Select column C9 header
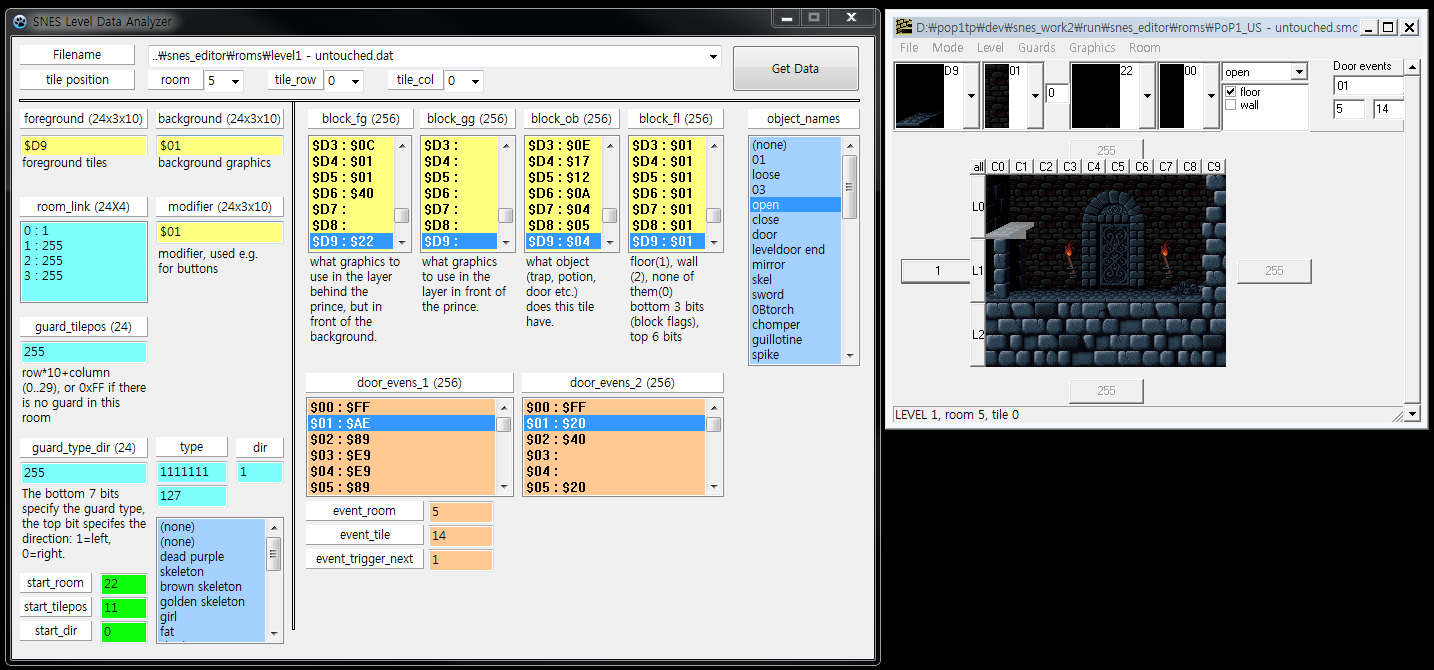 click(1214, 167)
